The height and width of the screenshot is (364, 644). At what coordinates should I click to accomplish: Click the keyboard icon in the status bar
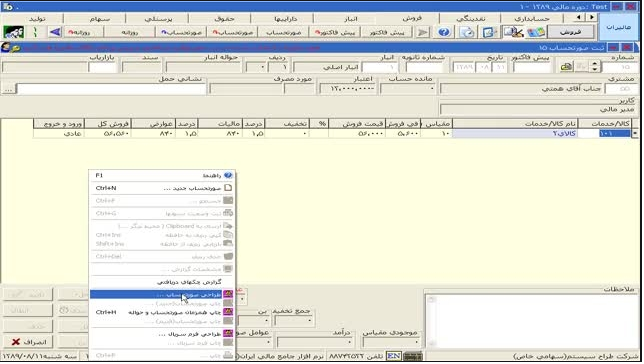click(x=413, y=356)
